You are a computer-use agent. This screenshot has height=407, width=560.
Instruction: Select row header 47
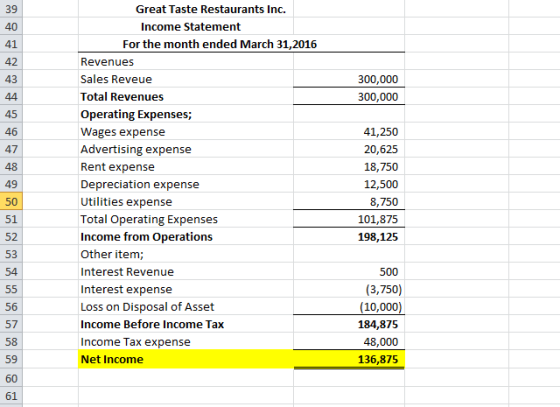point(11,149)
